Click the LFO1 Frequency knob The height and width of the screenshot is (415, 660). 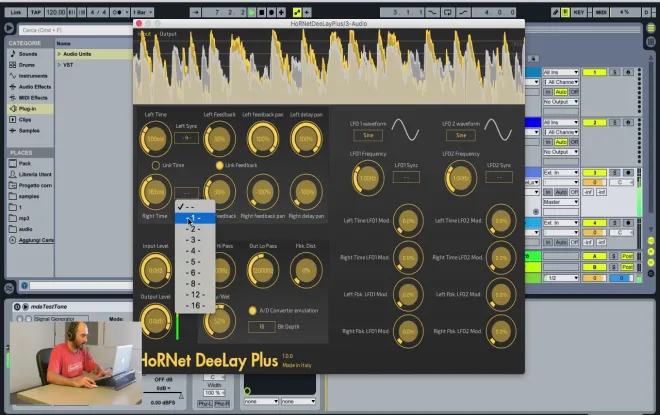point(368,178)
